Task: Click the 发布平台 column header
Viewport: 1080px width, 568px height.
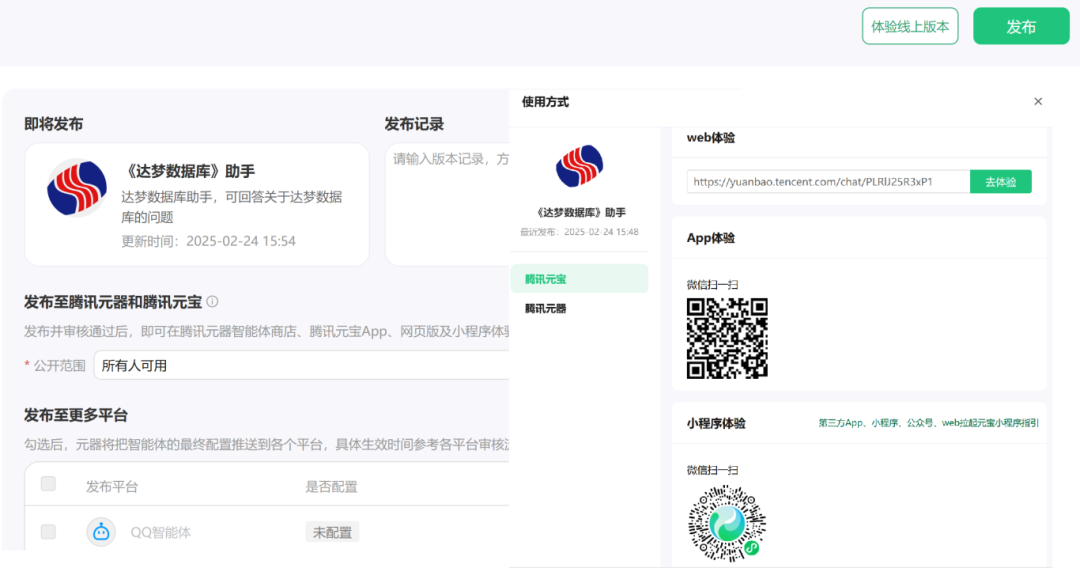Action: pos(112,487)
